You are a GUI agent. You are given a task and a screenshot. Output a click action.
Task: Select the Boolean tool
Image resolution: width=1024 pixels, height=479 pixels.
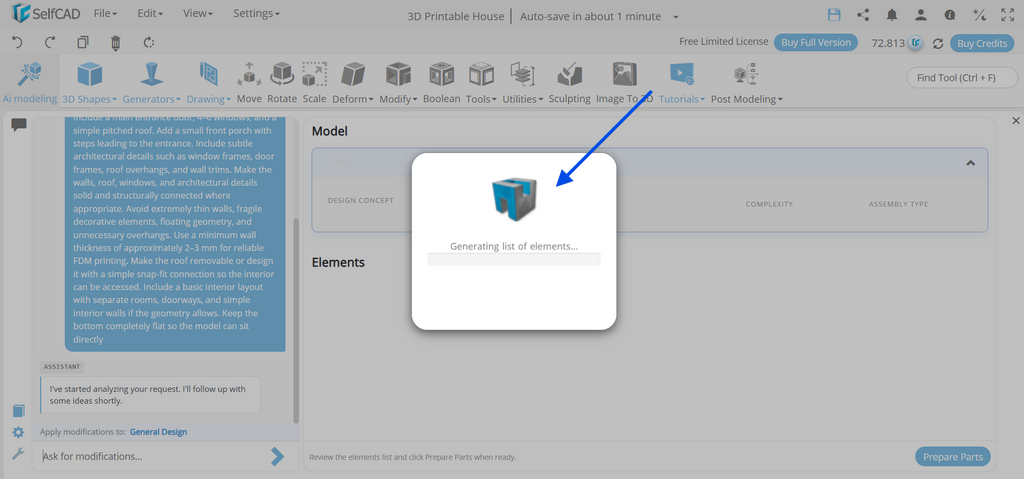coord(441,82)
